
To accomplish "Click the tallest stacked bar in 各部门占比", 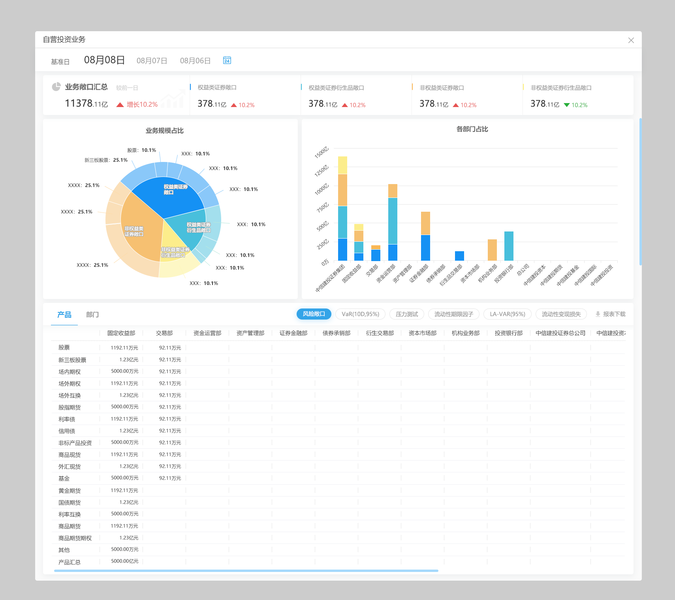I will click(x=342, y=208).
